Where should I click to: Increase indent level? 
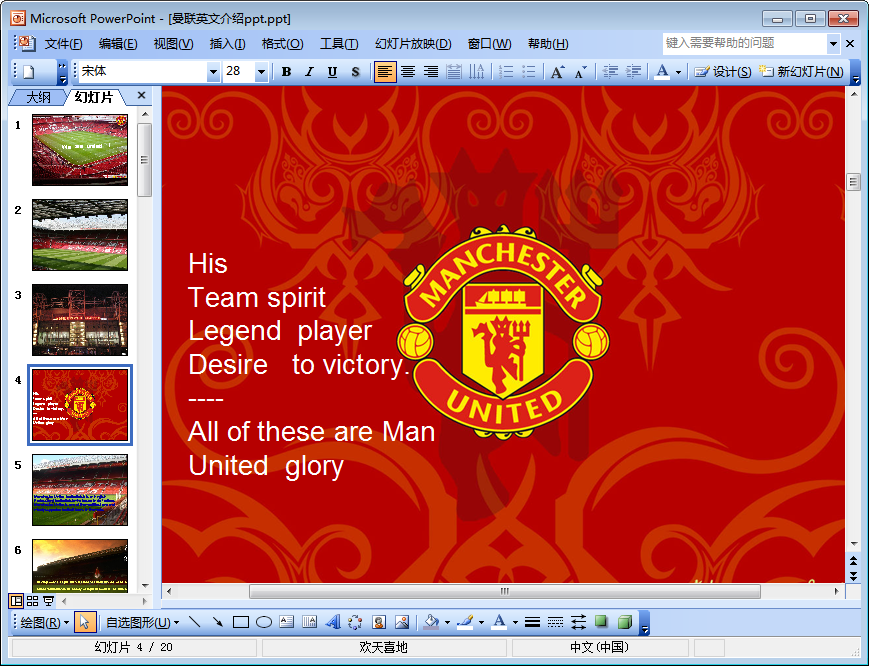[633, 71]
